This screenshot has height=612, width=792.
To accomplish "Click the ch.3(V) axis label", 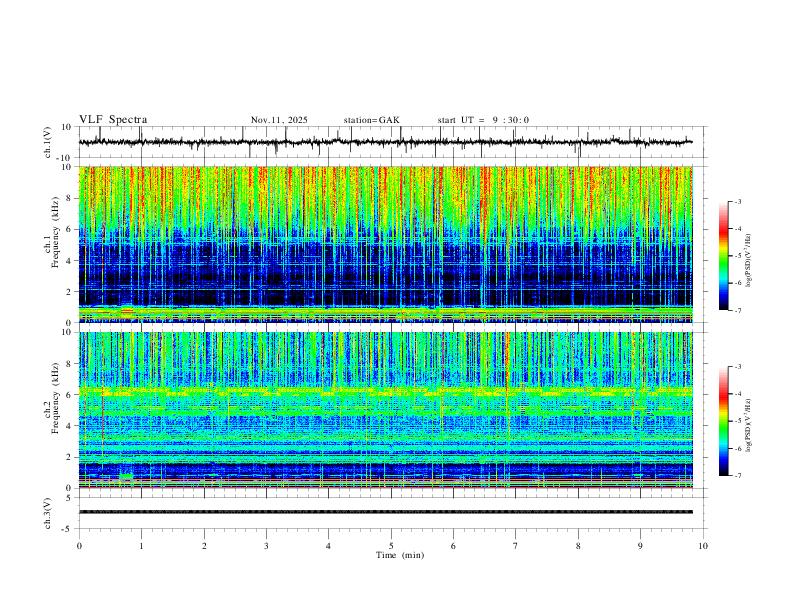I will tap(48, 513).
